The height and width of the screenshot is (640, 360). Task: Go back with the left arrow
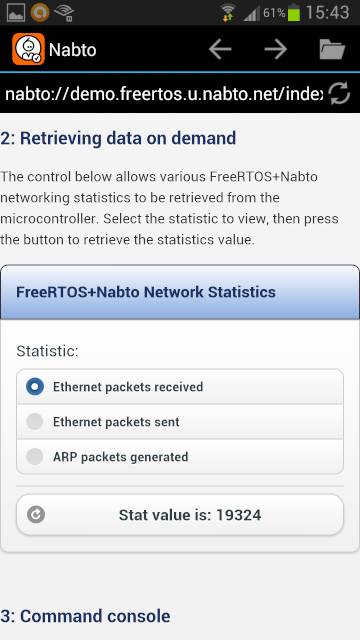click(220, 49)
